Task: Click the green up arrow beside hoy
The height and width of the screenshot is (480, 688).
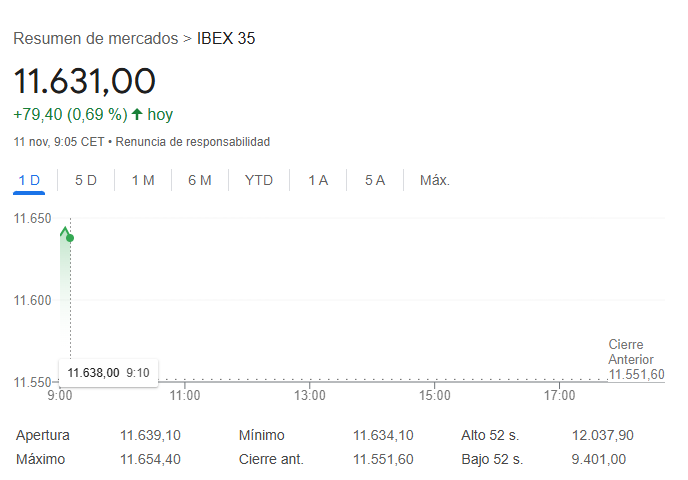Action: tap(137, 114)
